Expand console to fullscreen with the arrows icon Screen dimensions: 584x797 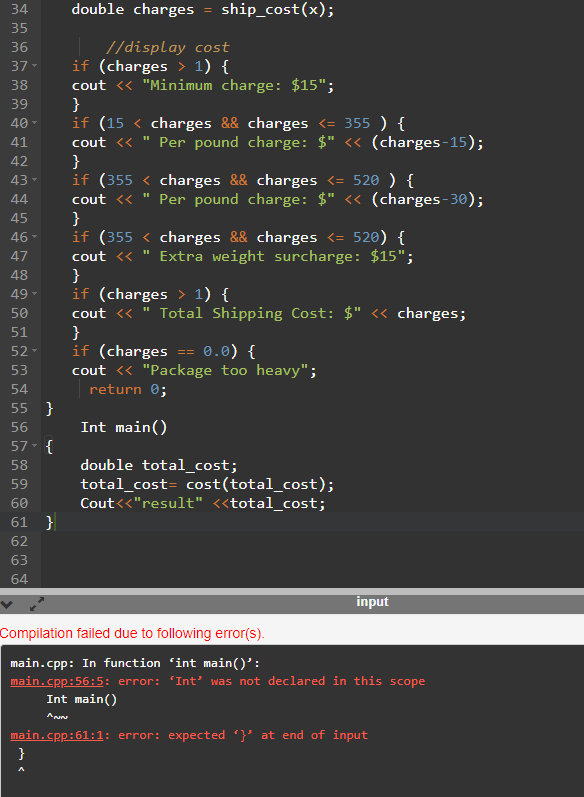pyautogui.click(x=37, y=604)
